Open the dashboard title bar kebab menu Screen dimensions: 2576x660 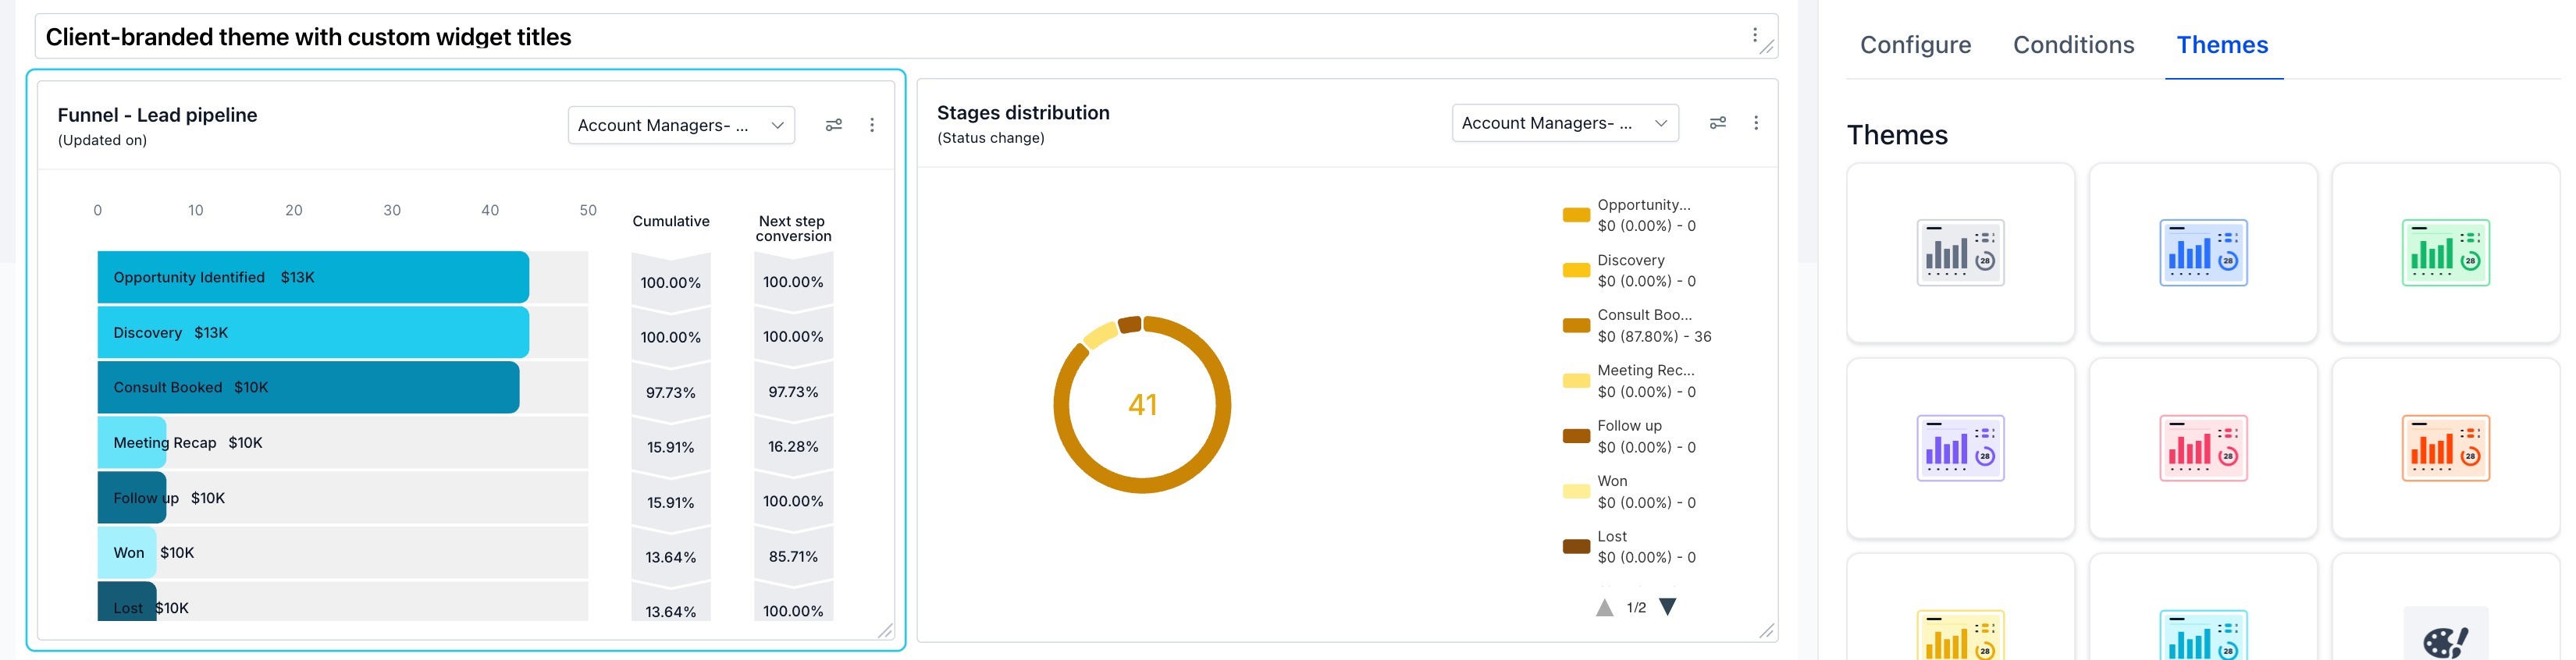pyautogui.click(x=1754, y=36)
